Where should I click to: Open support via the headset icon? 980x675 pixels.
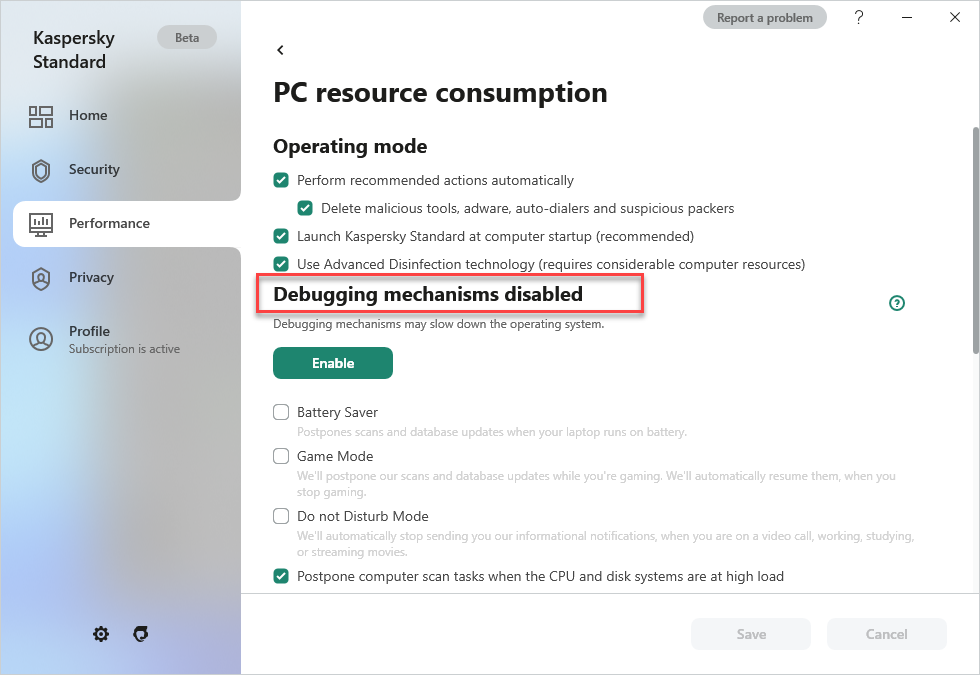pyautogui.click(x=141, y=634)
